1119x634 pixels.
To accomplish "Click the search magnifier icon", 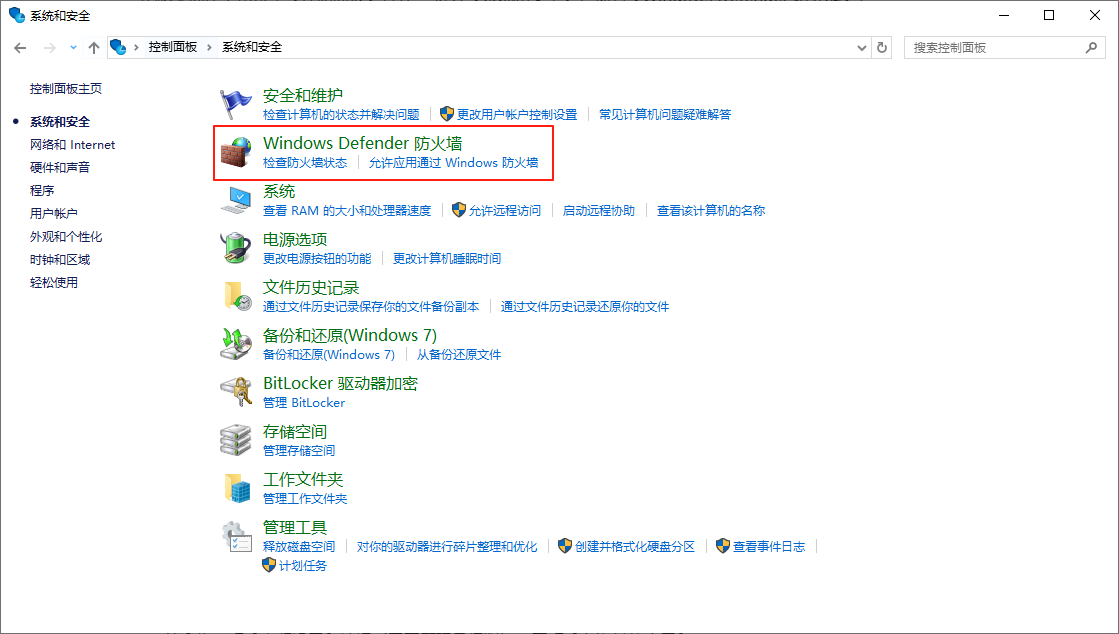I will 1091,48.
